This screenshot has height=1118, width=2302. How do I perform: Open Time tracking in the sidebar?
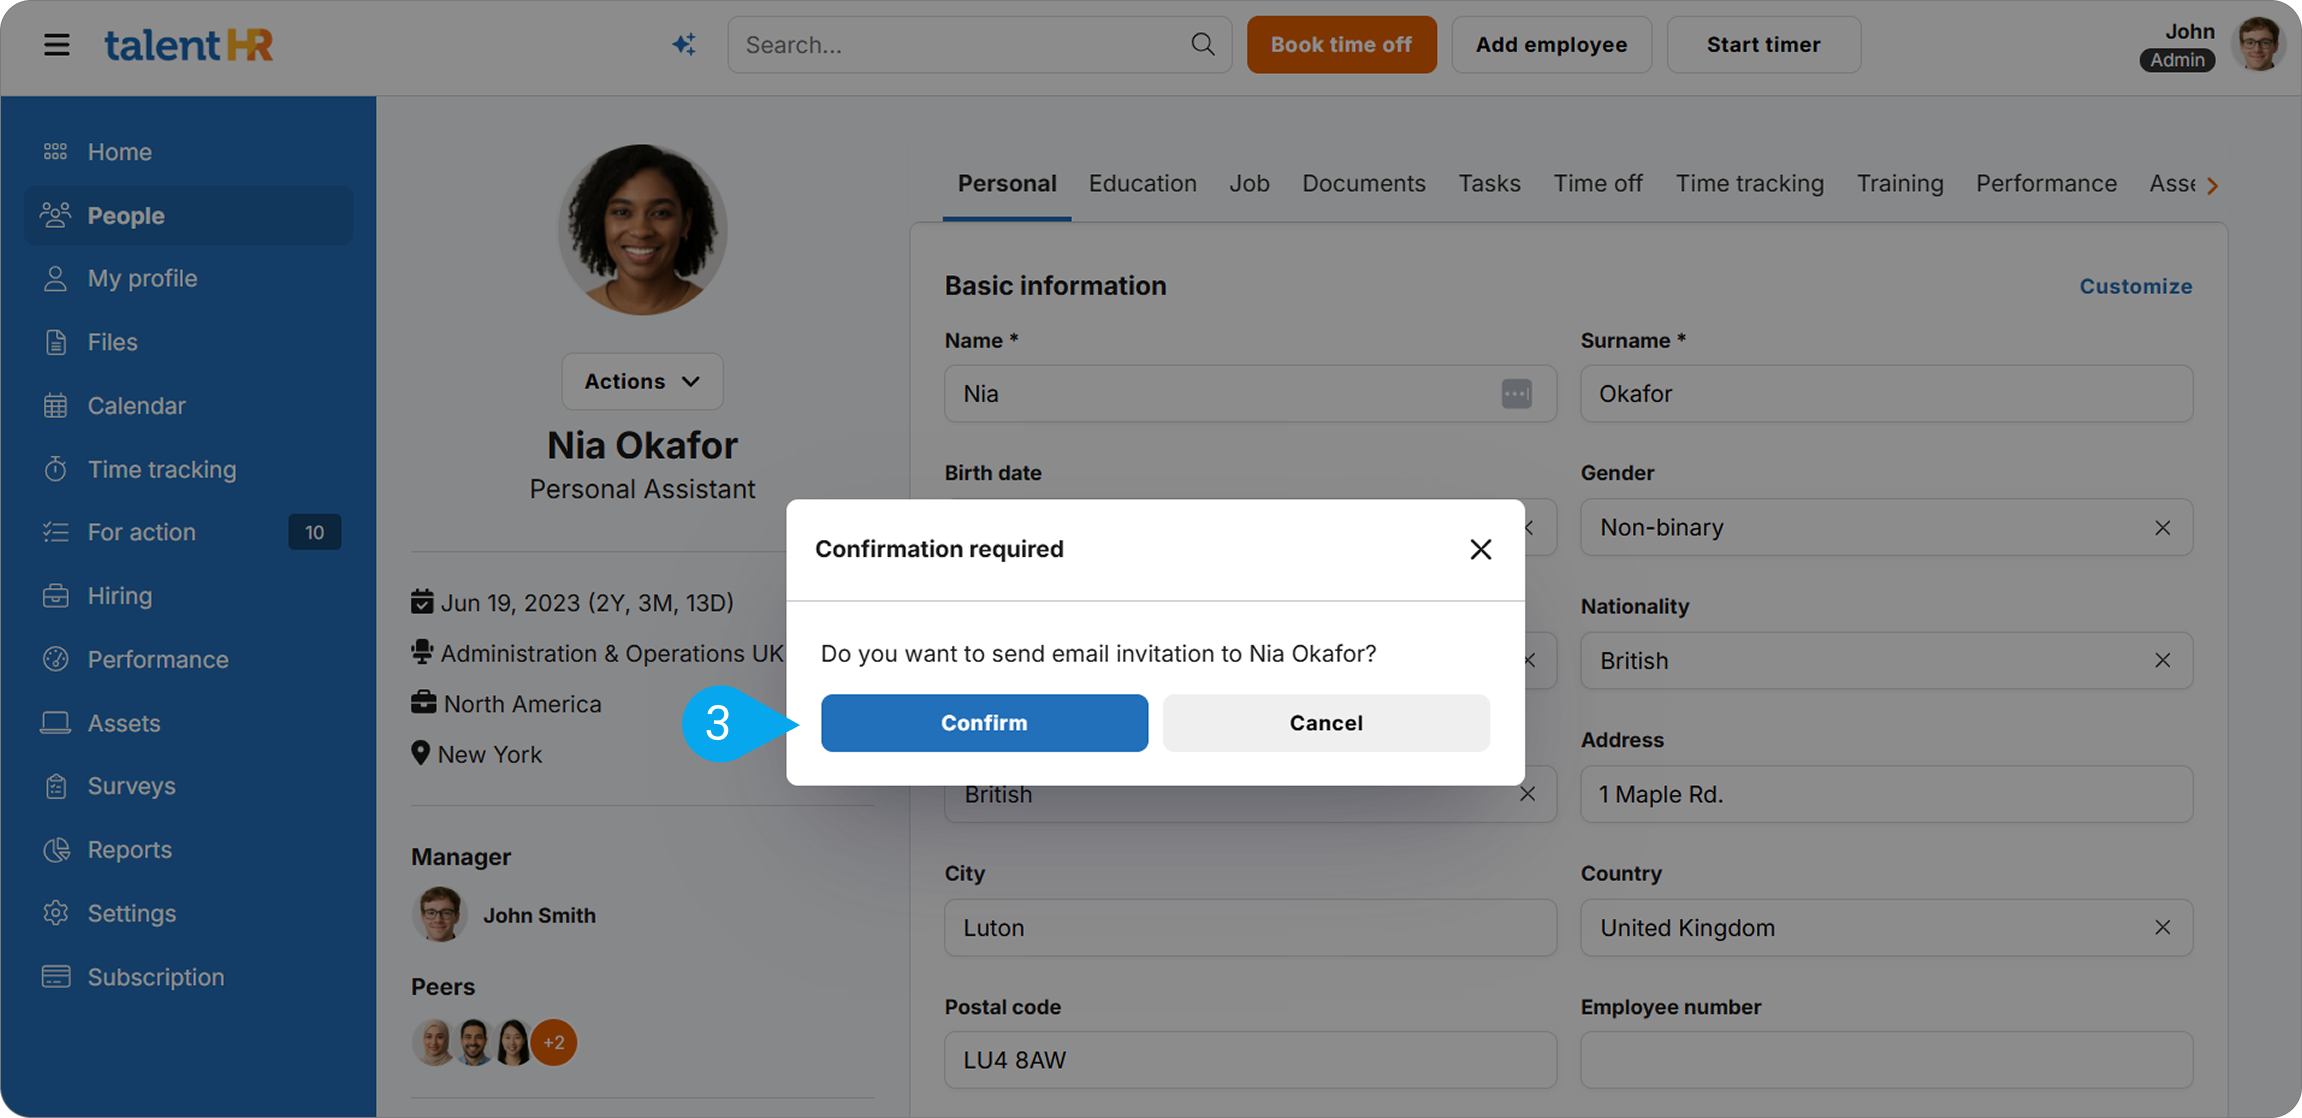[161, 469]
